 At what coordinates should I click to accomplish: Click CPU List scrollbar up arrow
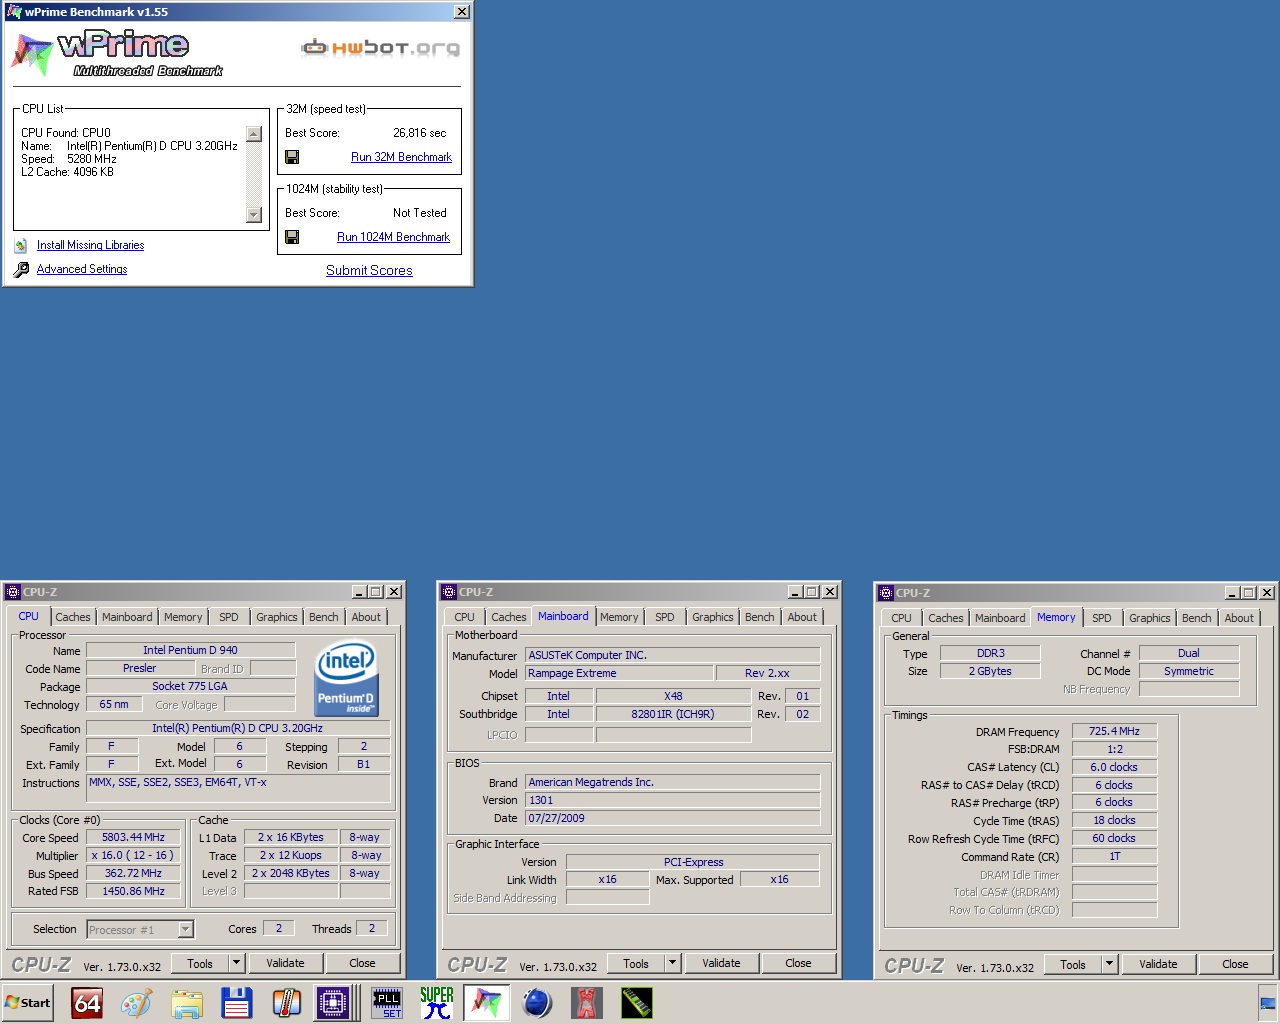coord(253,134)
